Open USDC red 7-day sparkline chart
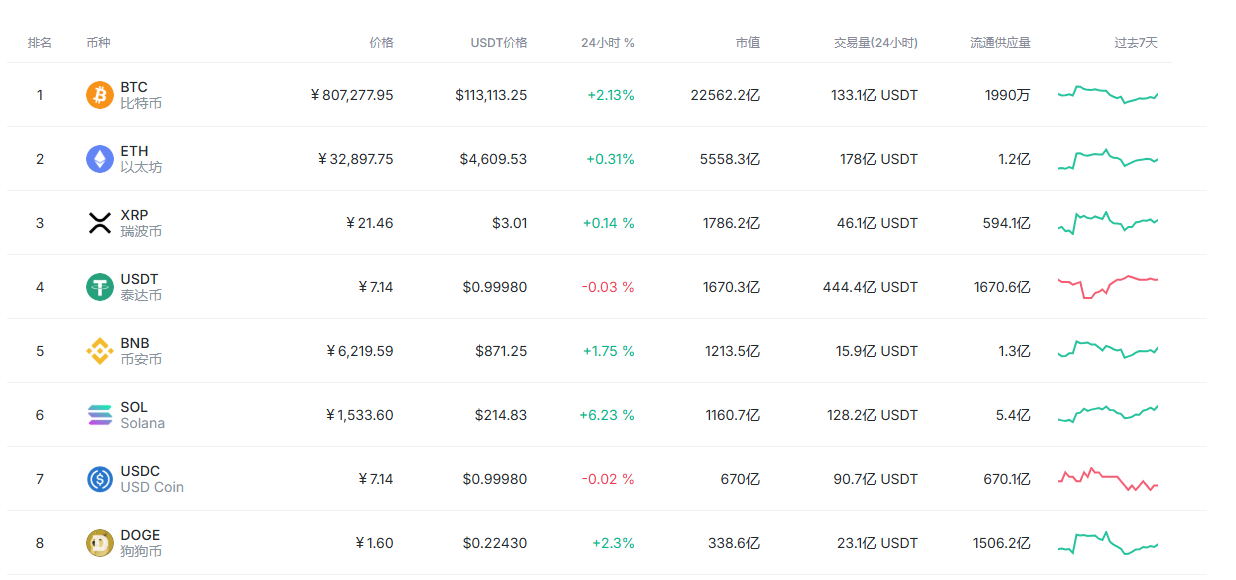Image resolution: width=1236 pixels, height=580 pixels. pos(1108,479)
